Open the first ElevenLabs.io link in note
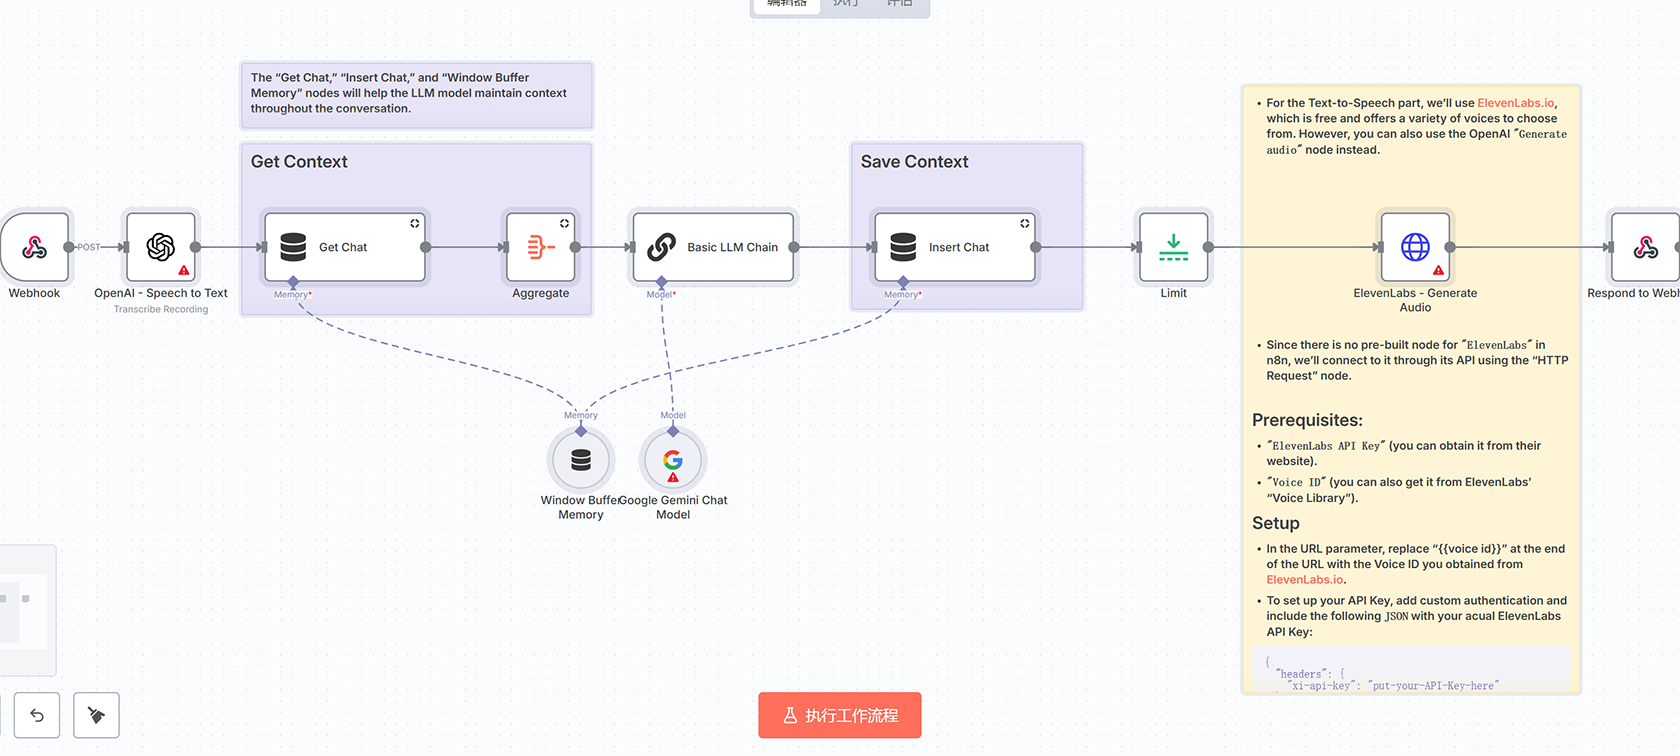 coord(1515,103)
